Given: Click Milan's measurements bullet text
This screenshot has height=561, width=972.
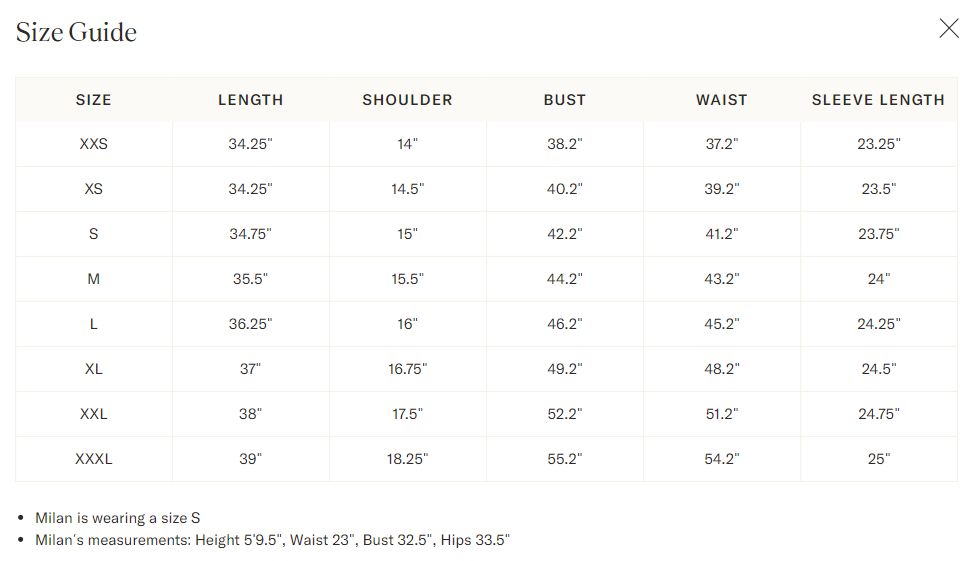Looking at the screenshot, I should click(x=272, y=540).
